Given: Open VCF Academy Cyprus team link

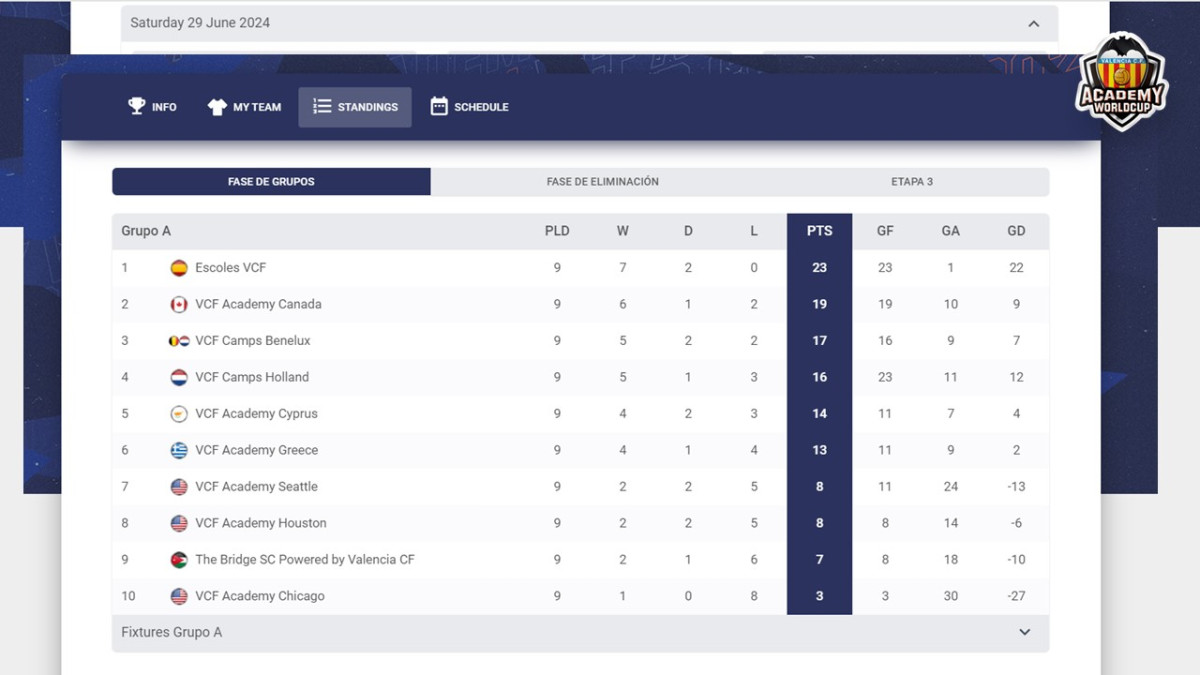Looking at the screenshot, I should pyautogui.click(x=256, y=414).
